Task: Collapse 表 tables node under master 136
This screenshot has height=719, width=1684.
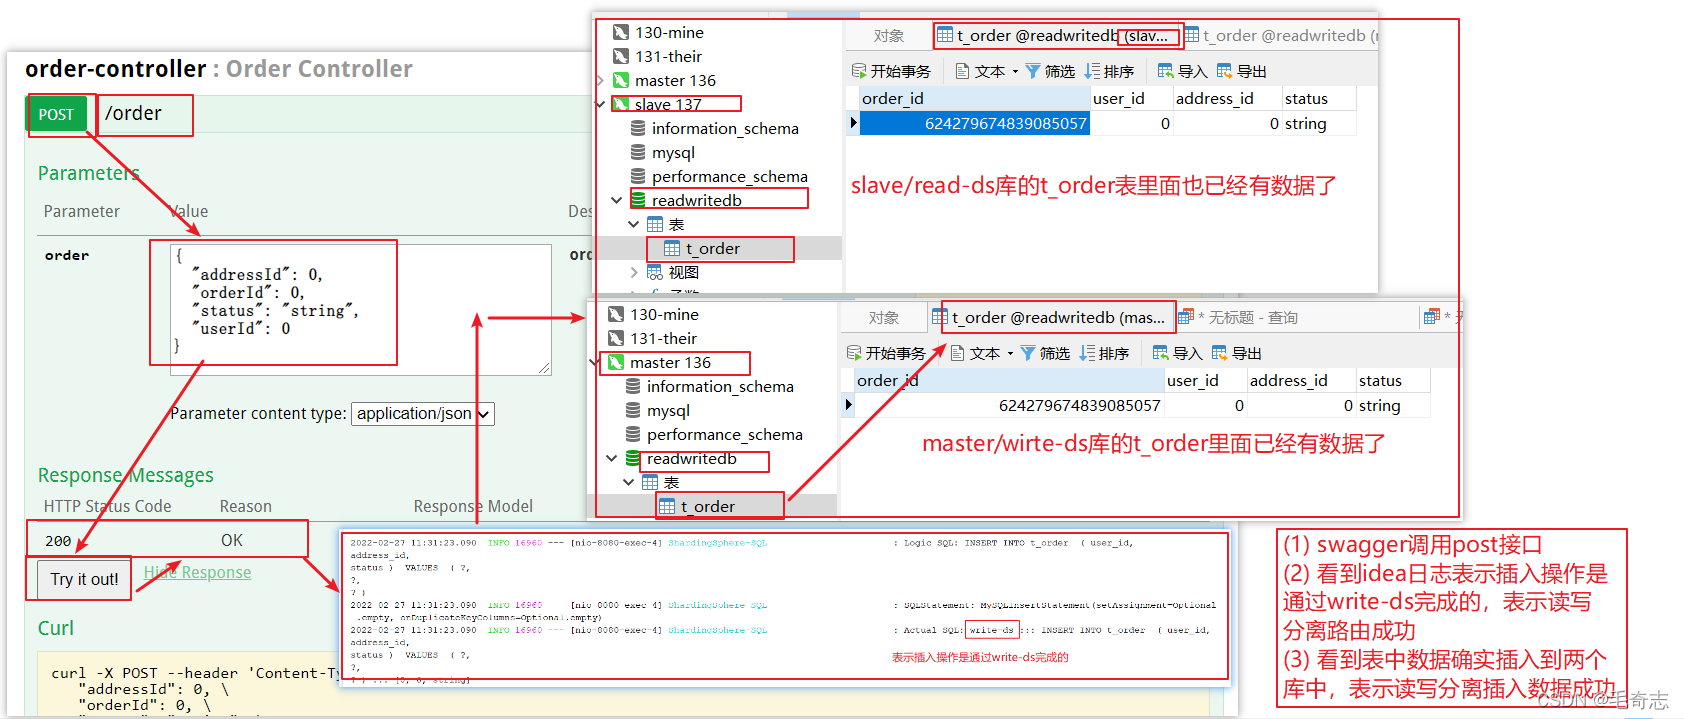Action: (629, 482)
